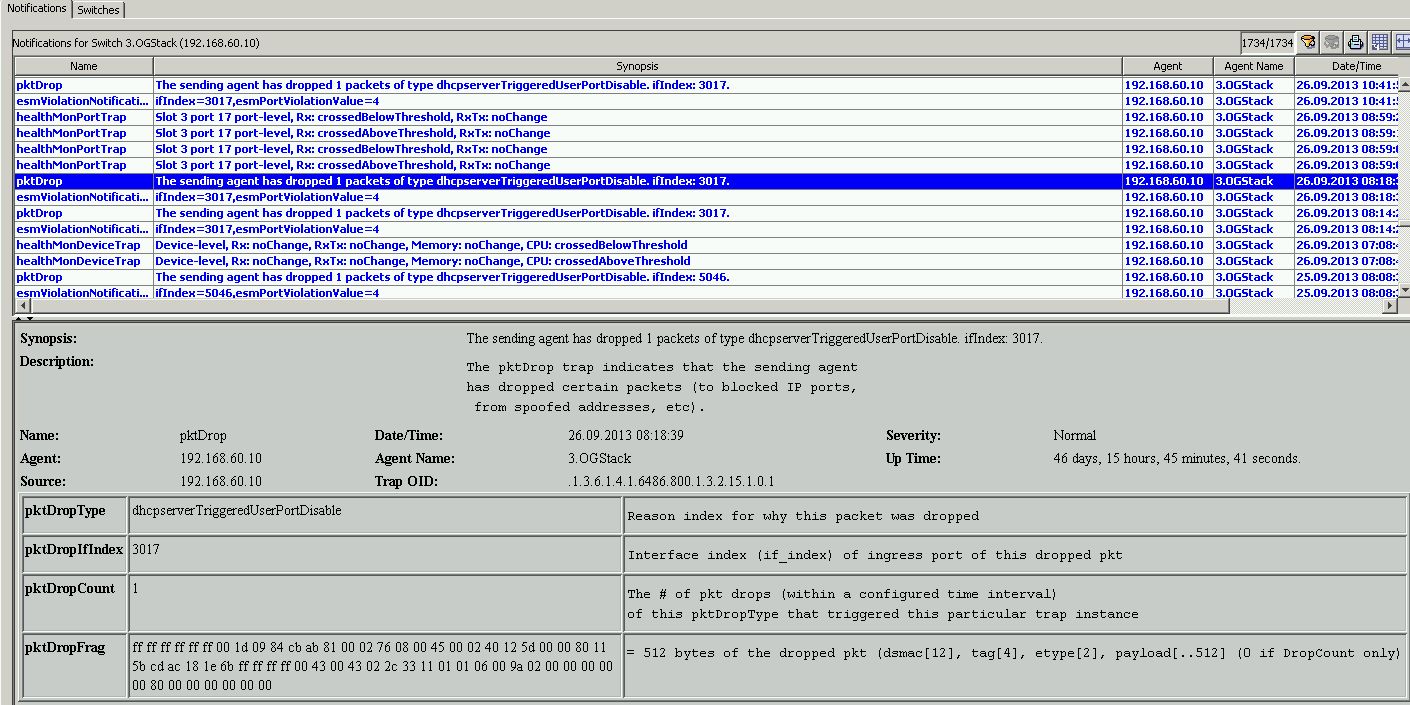Viewport: 1410px width, 705px height.
Task: Click the printer icon in notifications toolbar
Action: pos(1356,42)
